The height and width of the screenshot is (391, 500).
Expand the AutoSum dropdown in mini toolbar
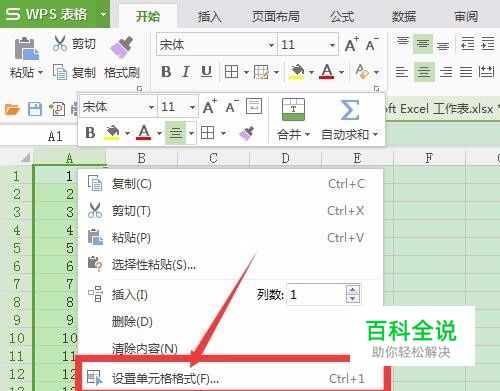click(x=375, y=135)
